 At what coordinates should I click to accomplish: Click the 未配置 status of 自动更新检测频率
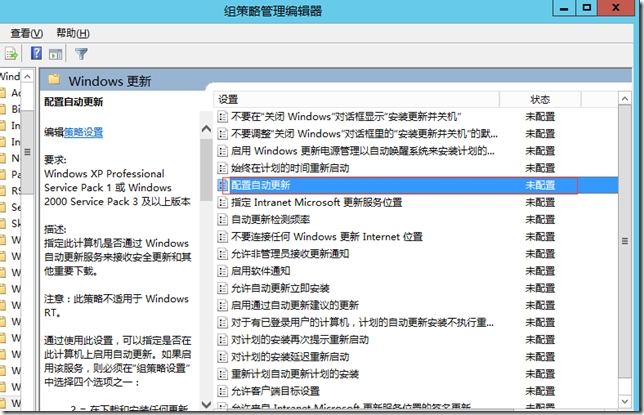pos(540,220)
